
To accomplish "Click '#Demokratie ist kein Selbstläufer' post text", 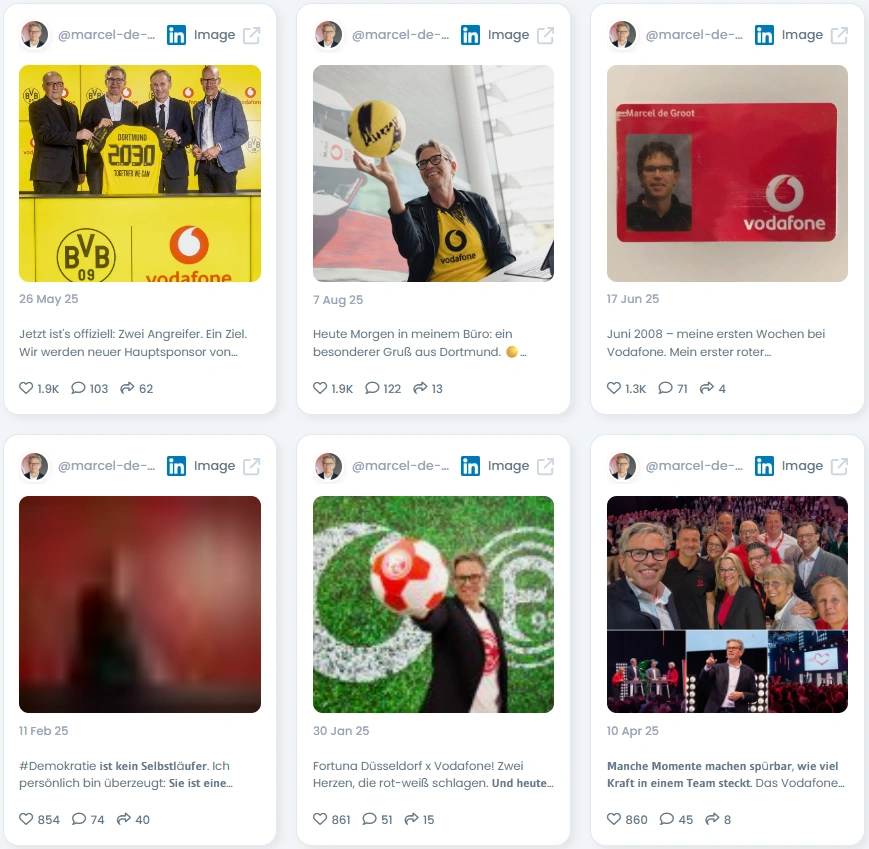I will click(x=126, y=774).
